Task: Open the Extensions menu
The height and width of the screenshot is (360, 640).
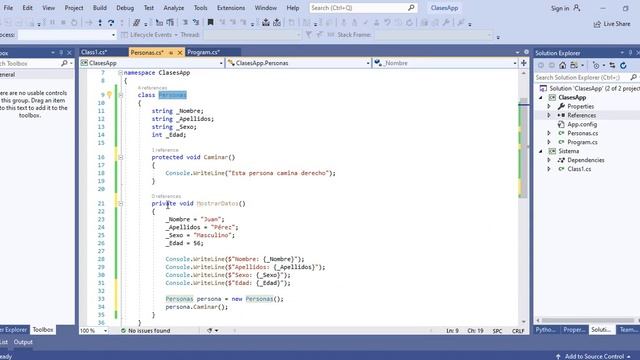Action: point(231,8)
